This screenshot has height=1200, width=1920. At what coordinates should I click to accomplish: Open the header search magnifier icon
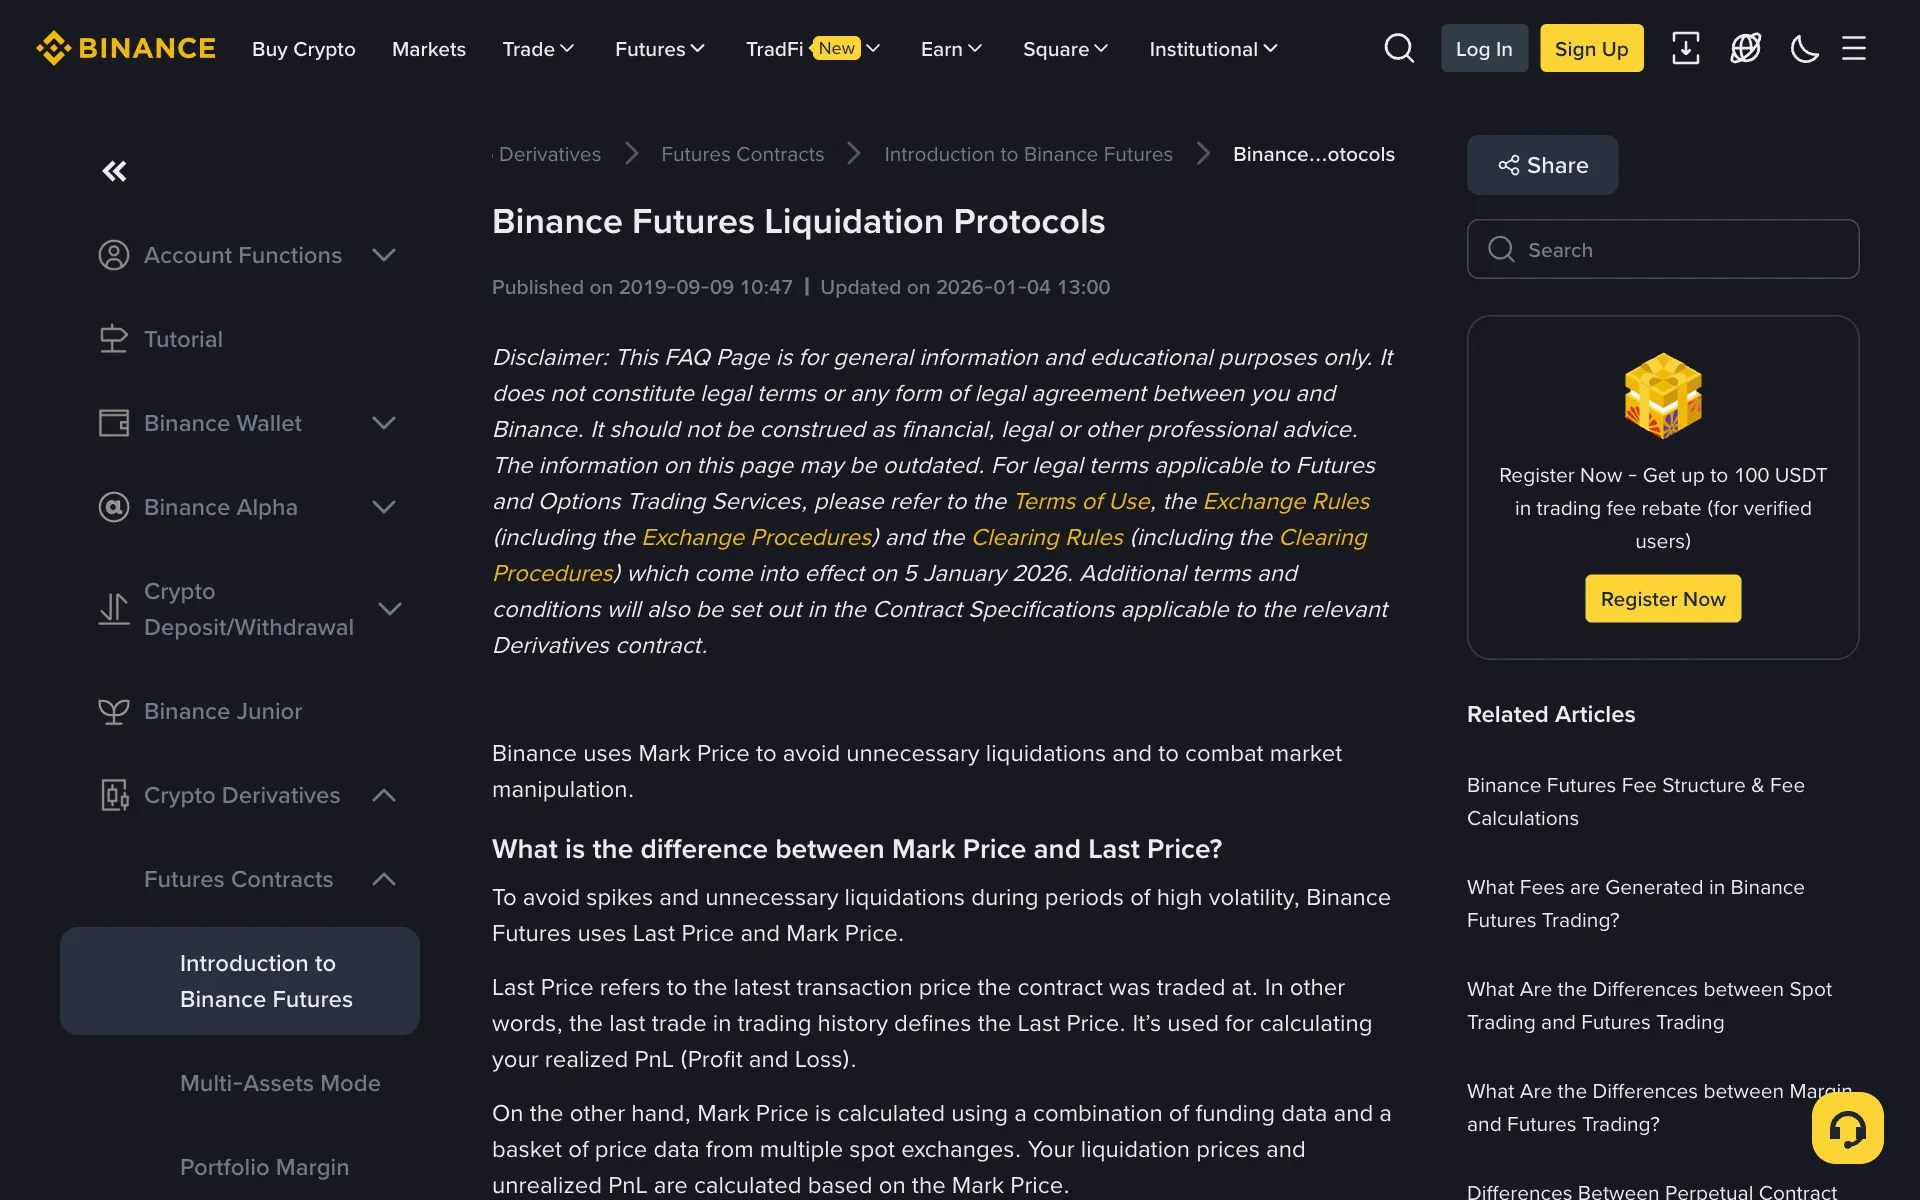pos(1399,48)
